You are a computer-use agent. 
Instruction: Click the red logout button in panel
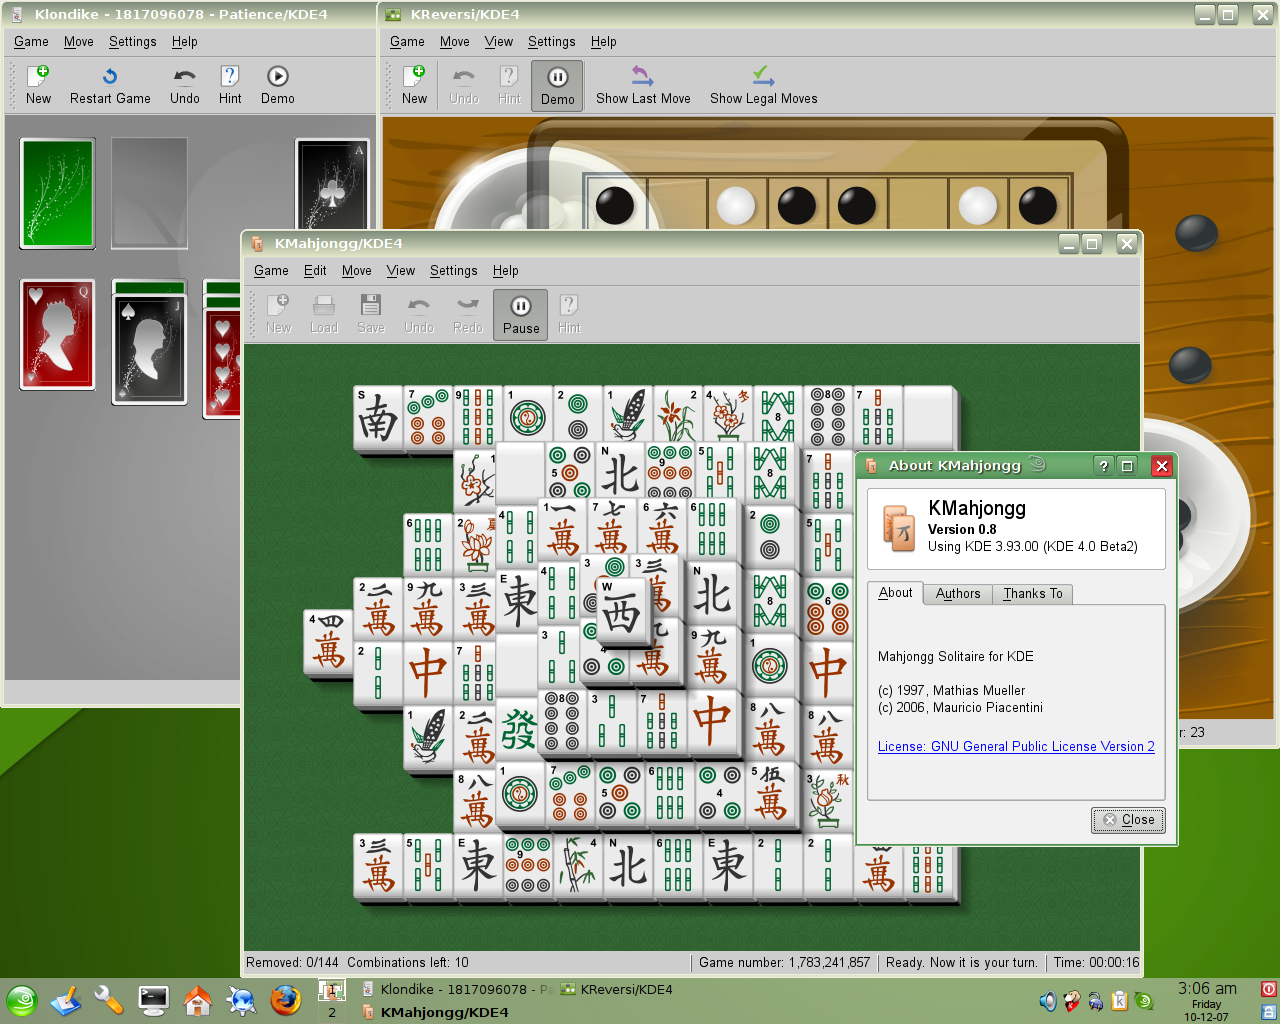1269,990
